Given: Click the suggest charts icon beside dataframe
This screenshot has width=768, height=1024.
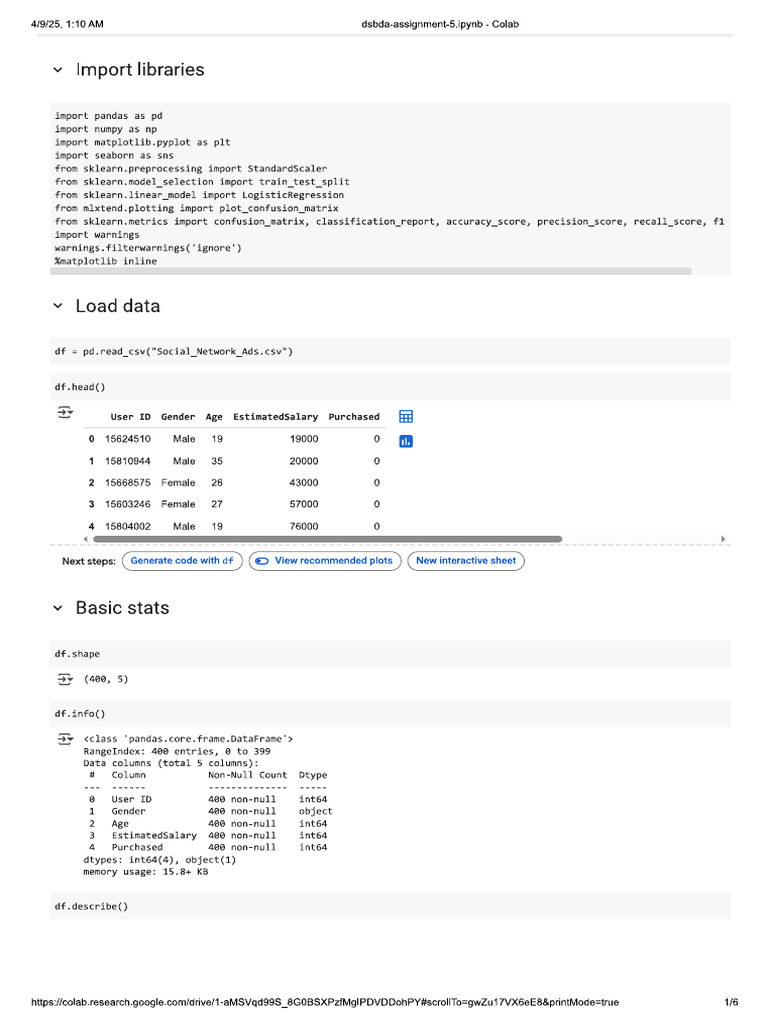Looking at the screenshot, I should click(406, 441).
